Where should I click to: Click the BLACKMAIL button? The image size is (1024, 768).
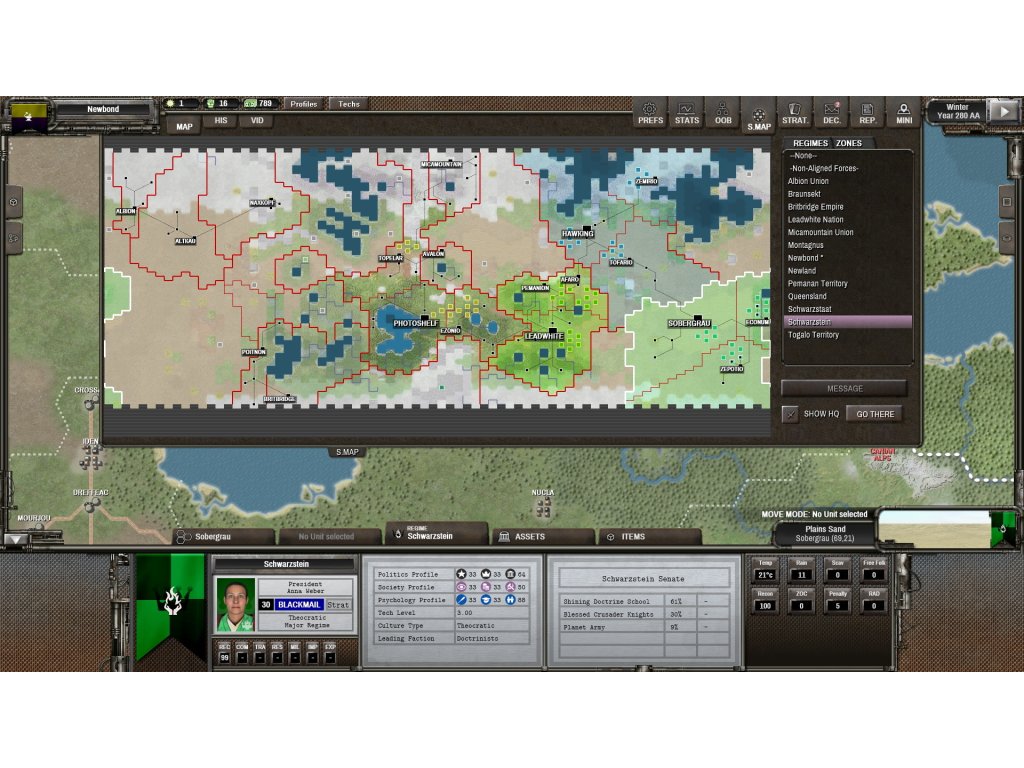pos(298,605)
